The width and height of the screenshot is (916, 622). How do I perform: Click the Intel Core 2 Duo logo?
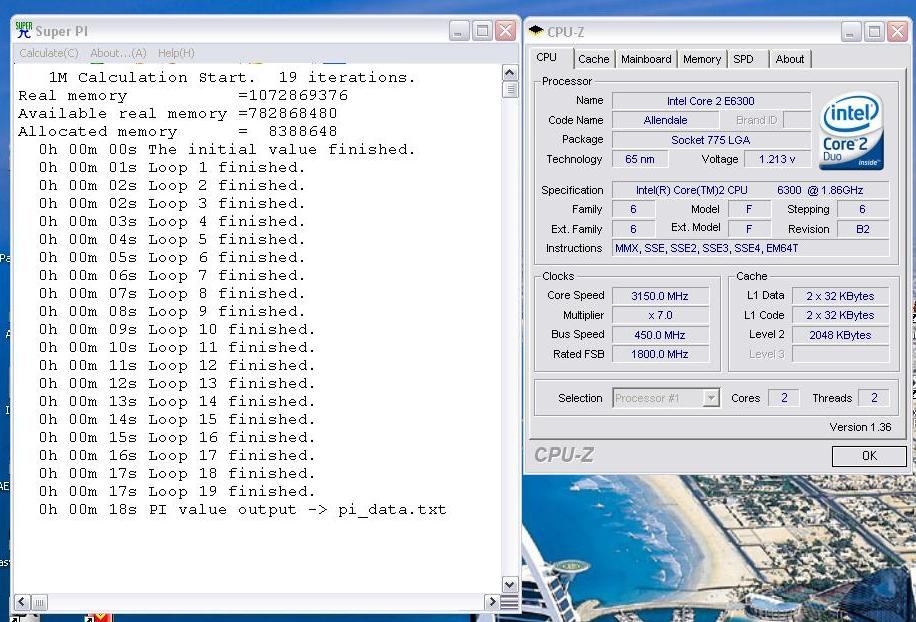point(851,132)
